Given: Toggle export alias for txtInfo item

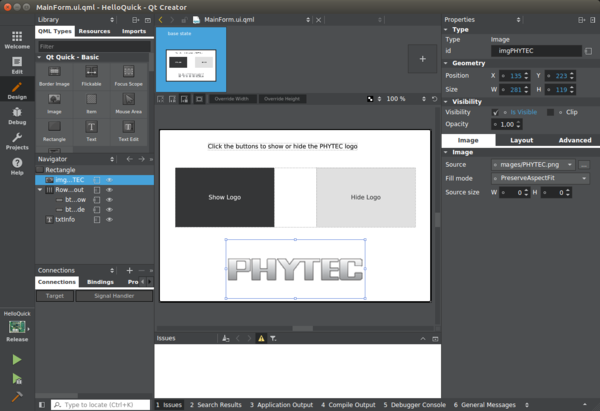Looking at the screenshot, I should pos(97,220).
